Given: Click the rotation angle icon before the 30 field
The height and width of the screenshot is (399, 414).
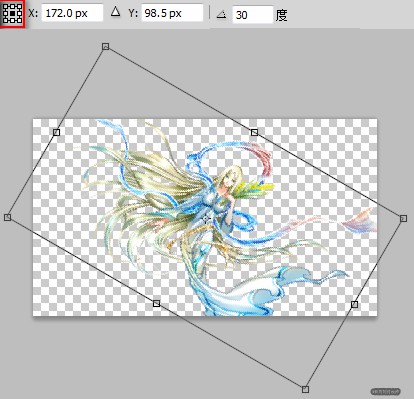Looking at the screenshot, I should click(x=221, y=14).
